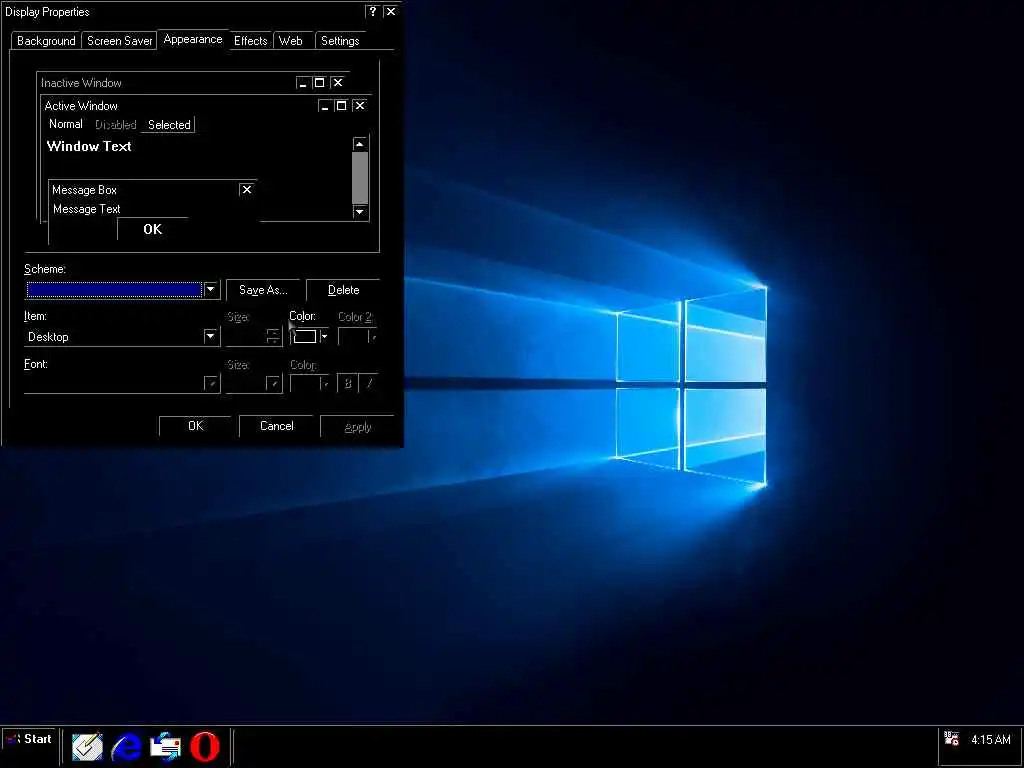Cancel the Display Properties dialog
This screenshot has height=768, width=1024.
[276, 426]
